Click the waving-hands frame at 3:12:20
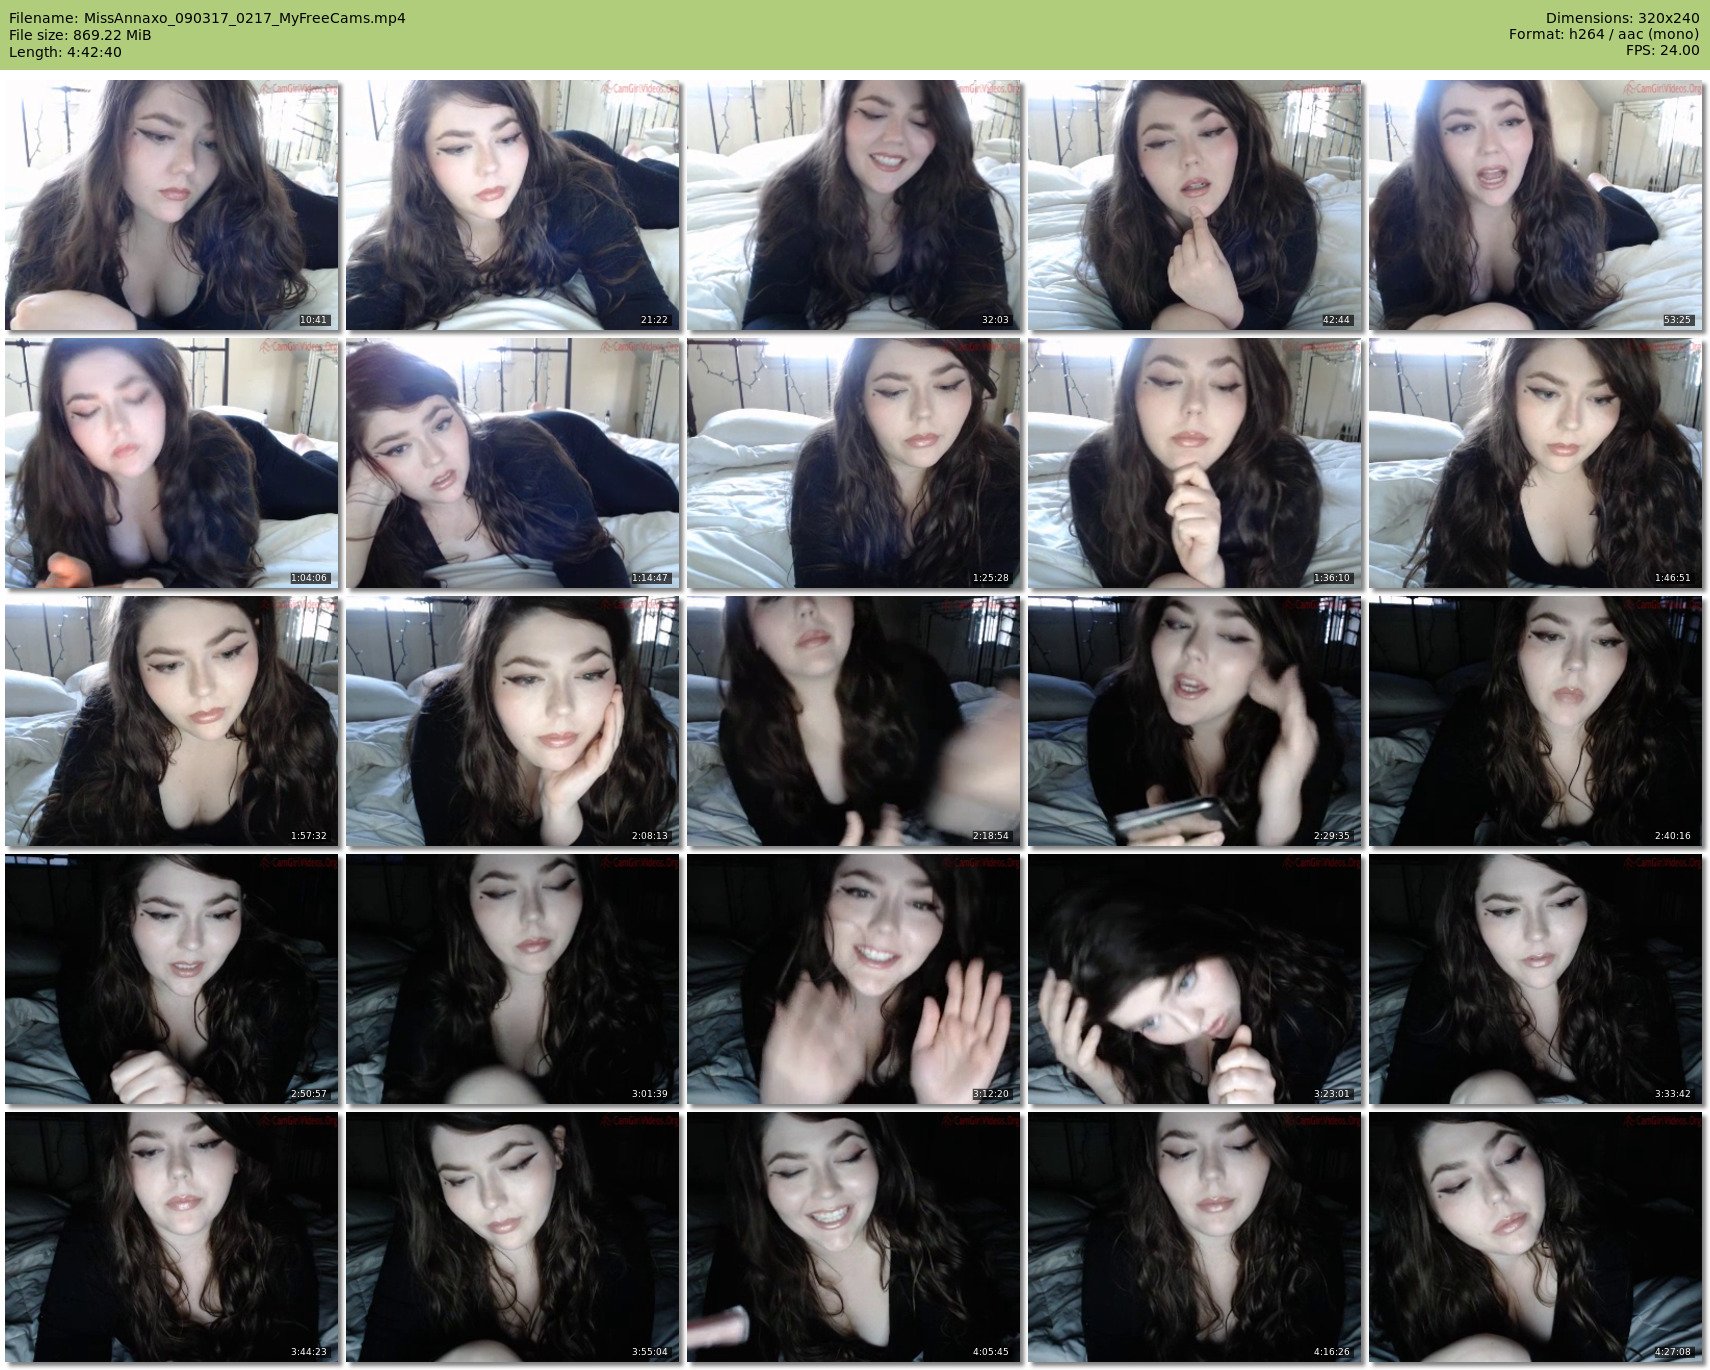 [x=853, y=979]
